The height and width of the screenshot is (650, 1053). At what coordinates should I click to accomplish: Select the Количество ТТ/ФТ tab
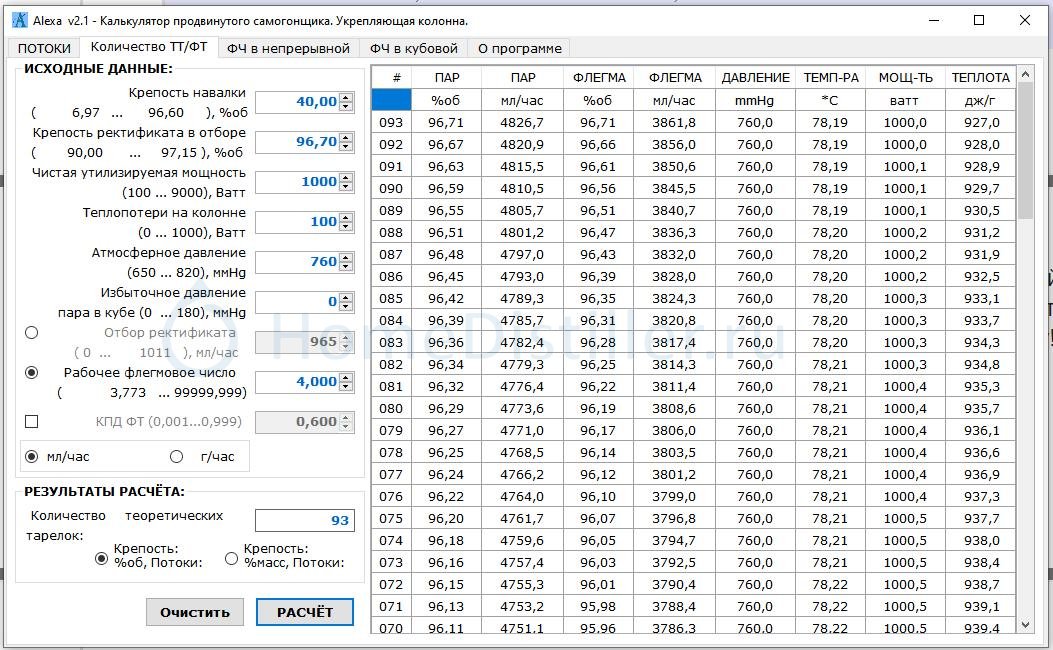[x=149, y=47]
